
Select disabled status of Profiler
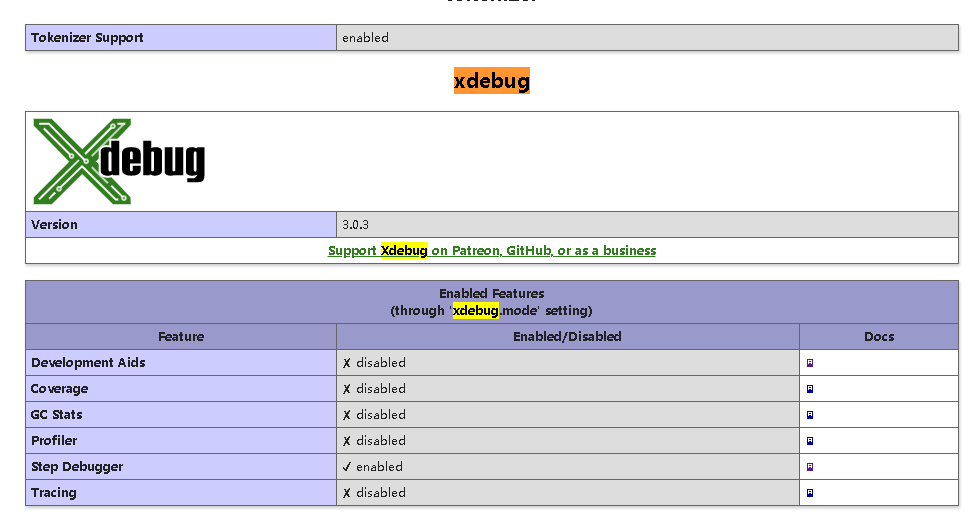coord(374,441)
